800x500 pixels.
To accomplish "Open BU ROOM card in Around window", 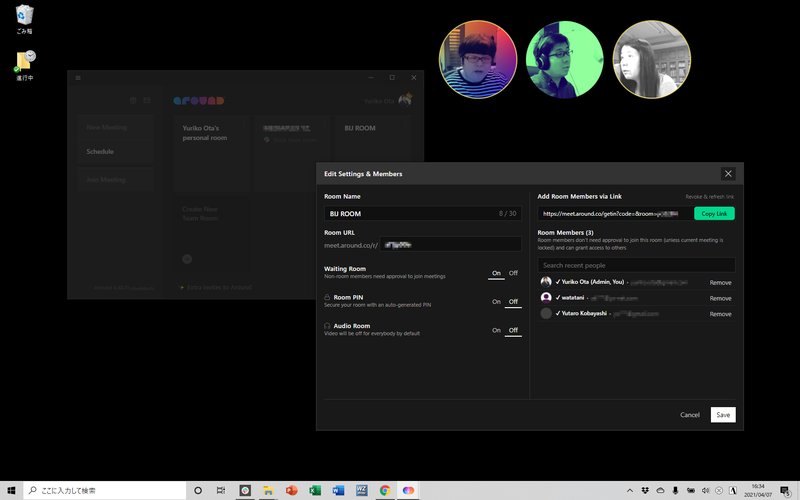I will (x=373, y=138).
